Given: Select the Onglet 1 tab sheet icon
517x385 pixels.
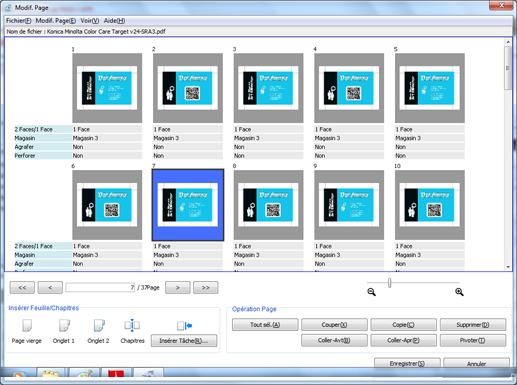Looking at the screenshot, I should 64,325.
